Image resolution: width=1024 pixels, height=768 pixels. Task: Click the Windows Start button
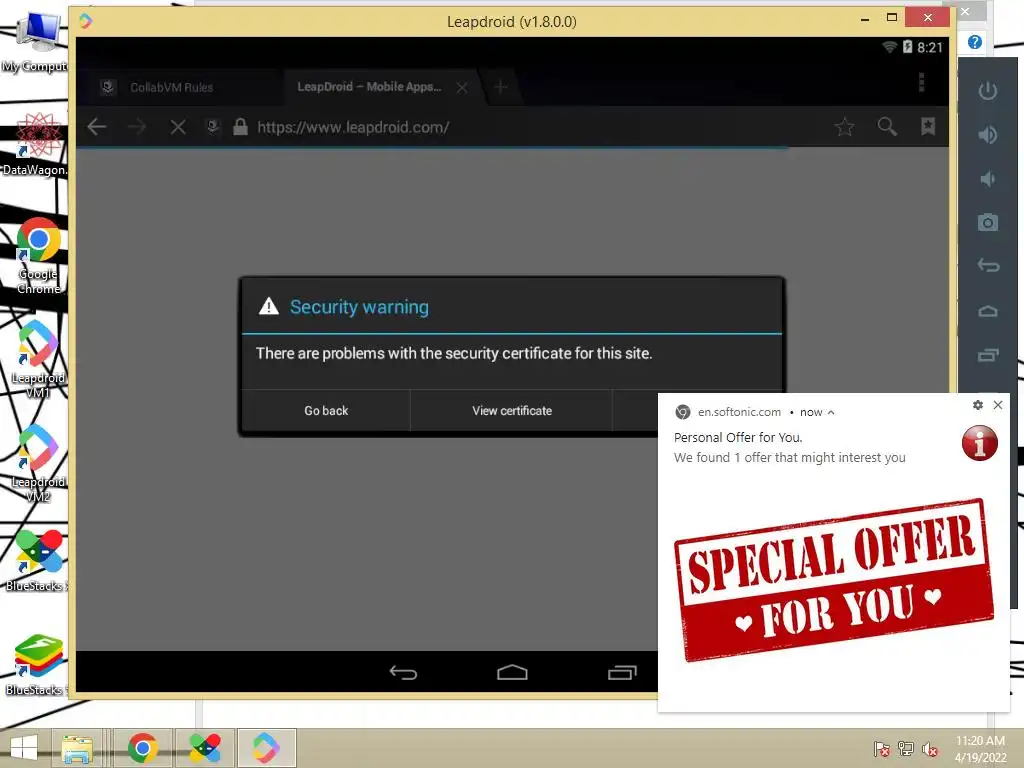pyautogui.click(x=24, y=748)
